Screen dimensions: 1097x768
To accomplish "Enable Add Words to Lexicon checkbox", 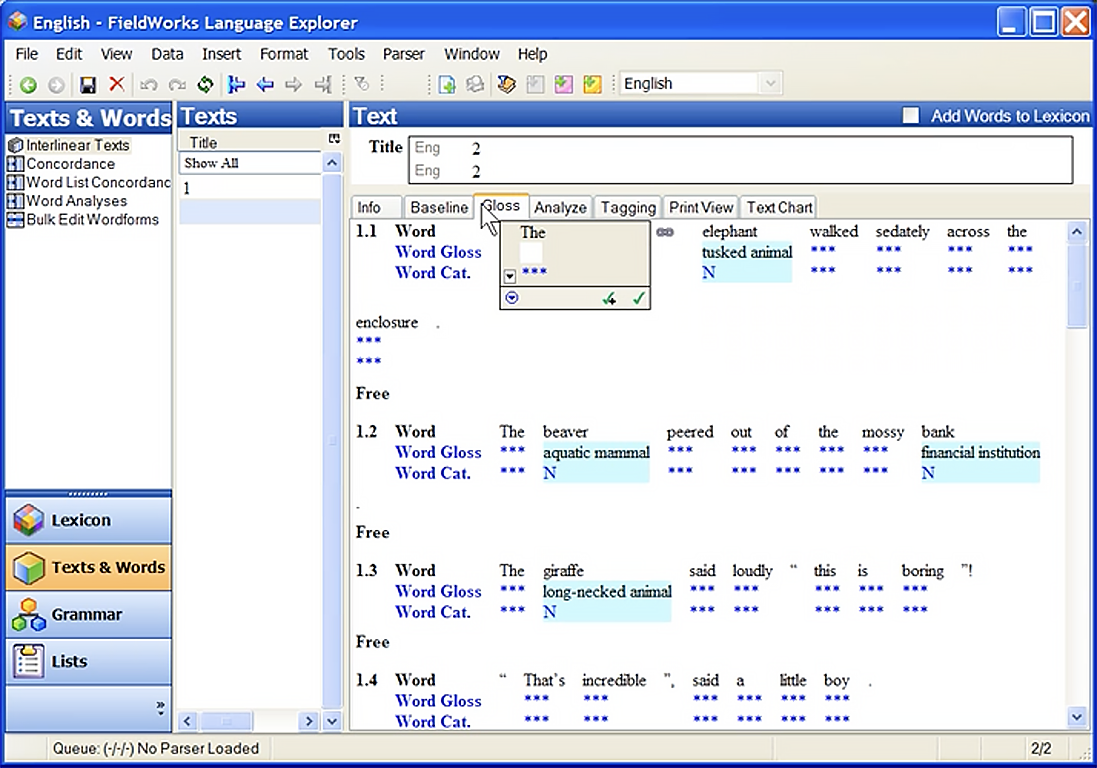I will coord(910,116).
